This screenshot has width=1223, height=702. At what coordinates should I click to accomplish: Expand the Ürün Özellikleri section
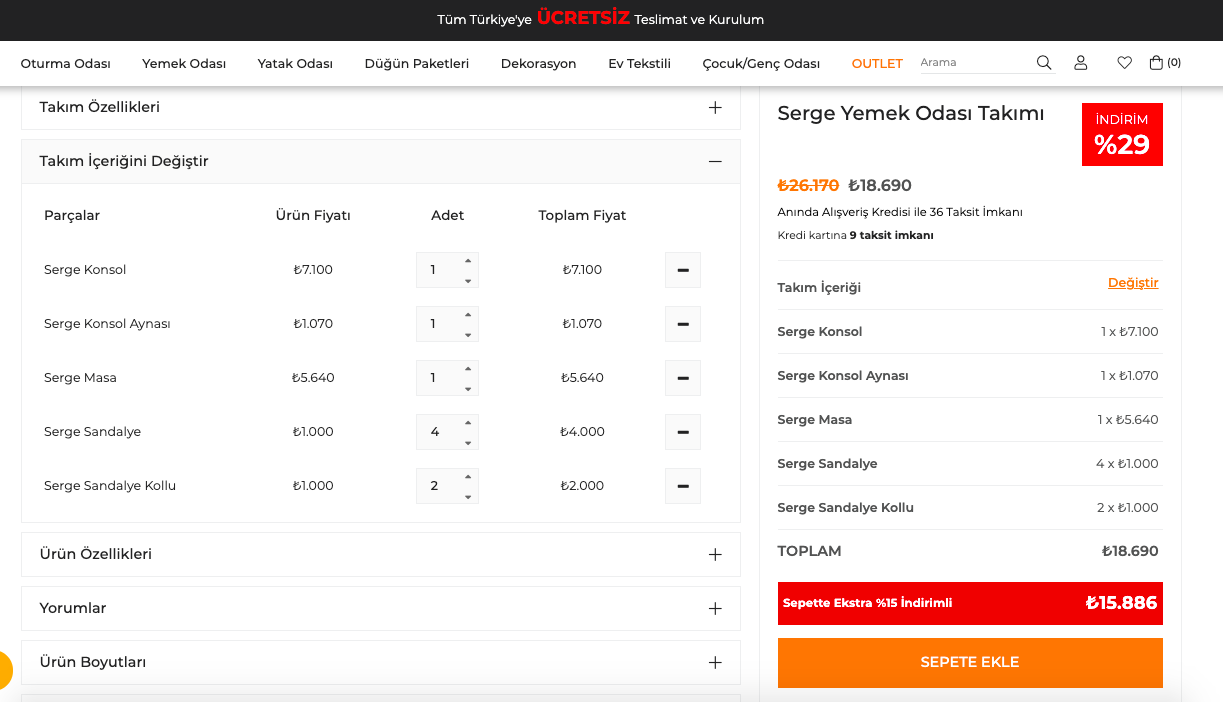click(381, 554)
